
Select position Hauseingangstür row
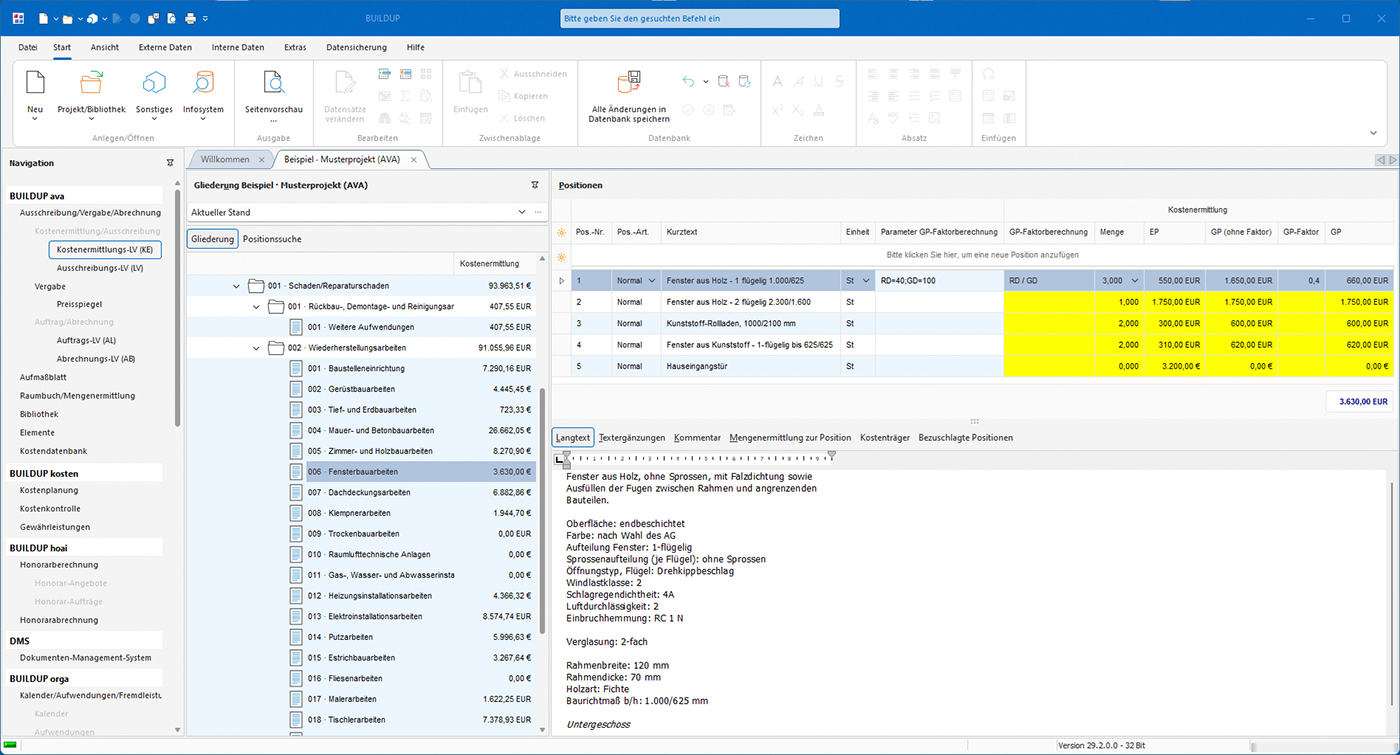point(971,366)
